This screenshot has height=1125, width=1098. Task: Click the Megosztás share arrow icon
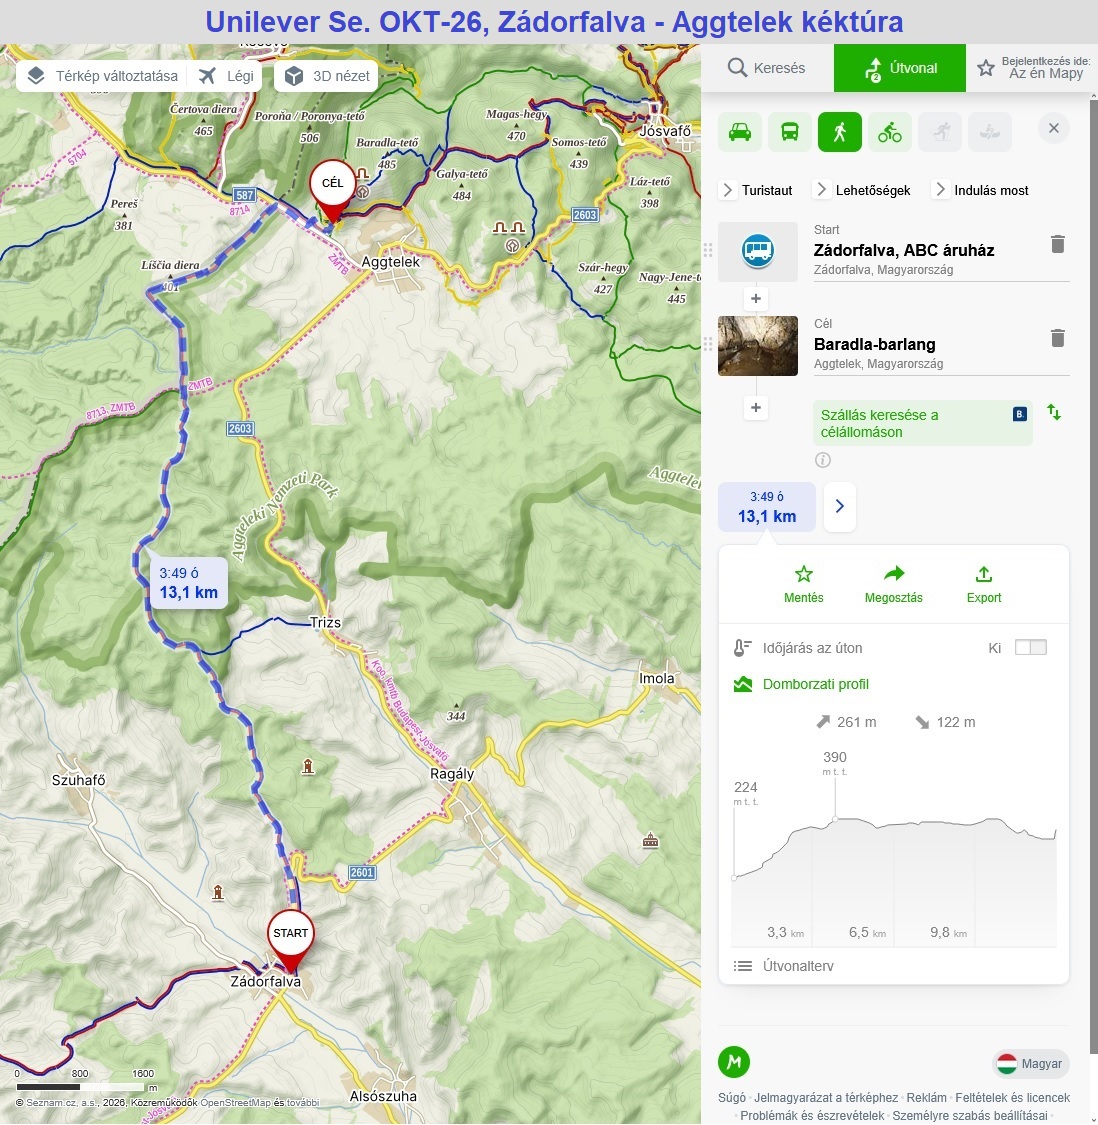coord(894,574)
